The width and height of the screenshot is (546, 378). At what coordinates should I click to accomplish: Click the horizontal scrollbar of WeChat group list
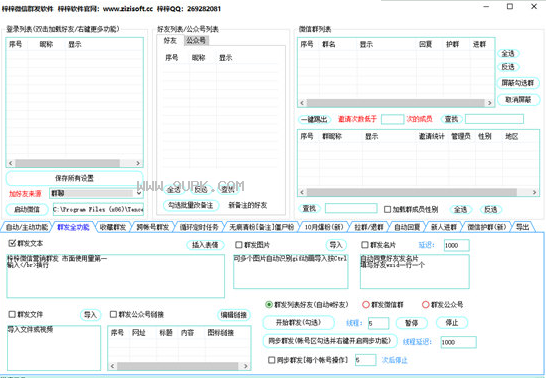tap(395, 103)
